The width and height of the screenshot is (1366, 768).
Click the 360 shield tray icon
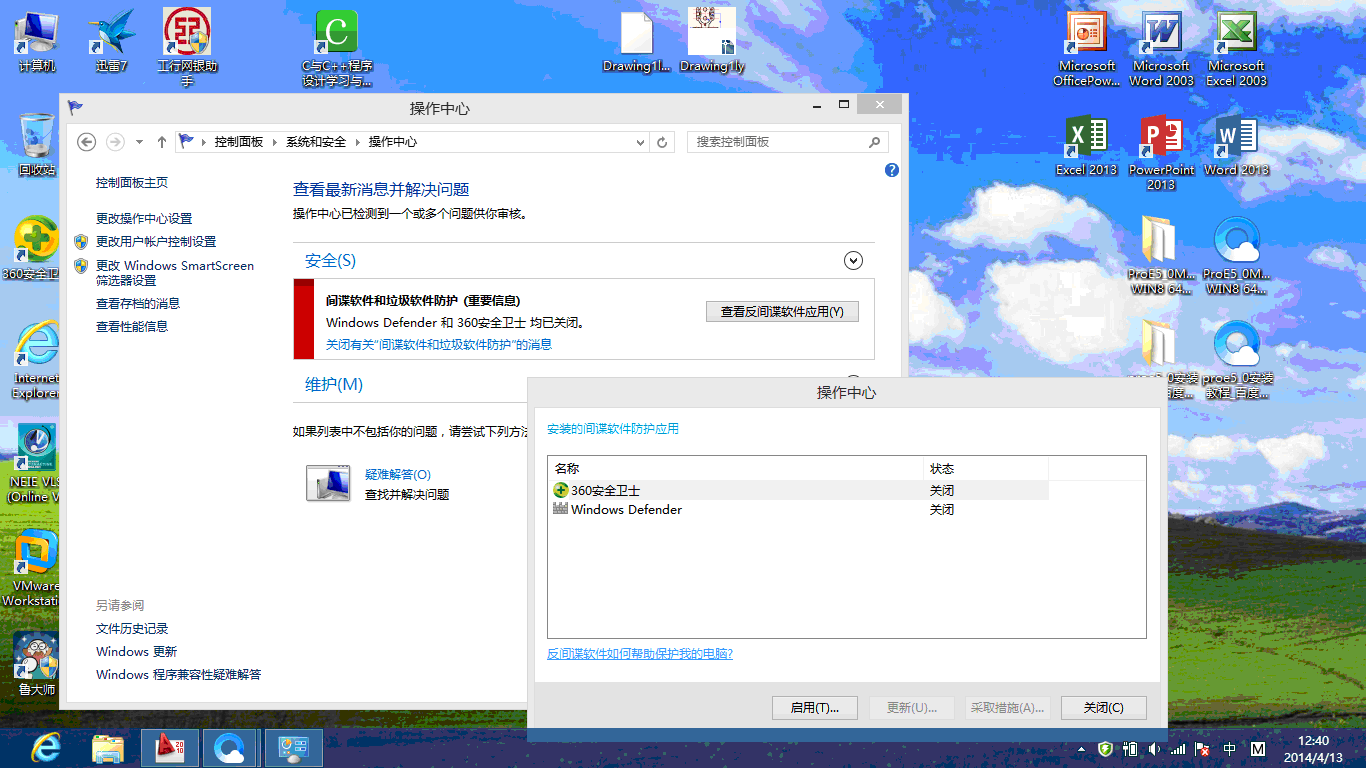click(x=1105, y=749)
